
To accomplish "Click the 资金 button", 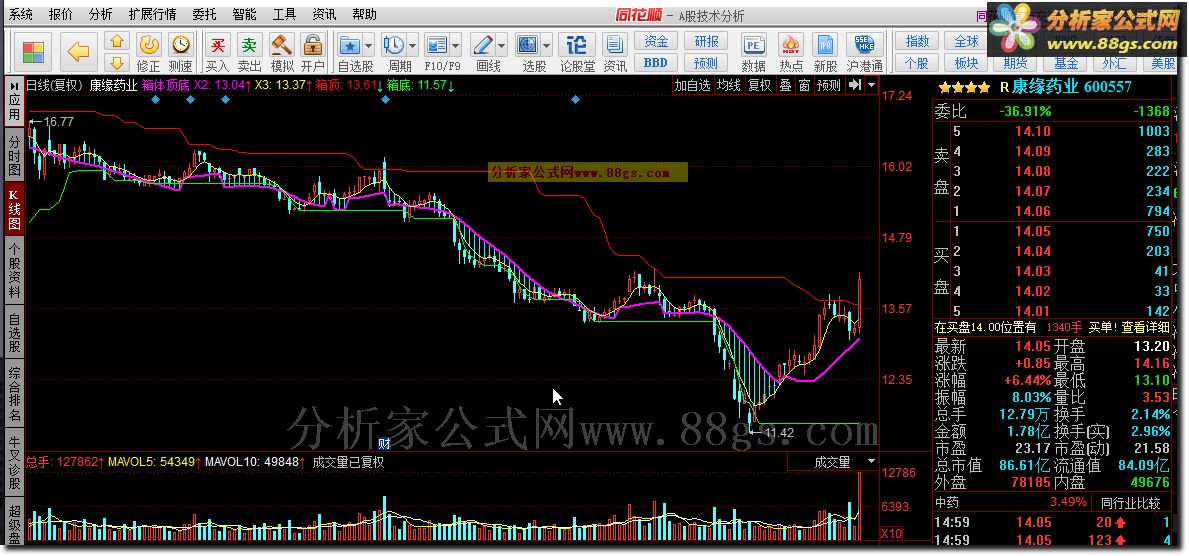I will (656, 41).
